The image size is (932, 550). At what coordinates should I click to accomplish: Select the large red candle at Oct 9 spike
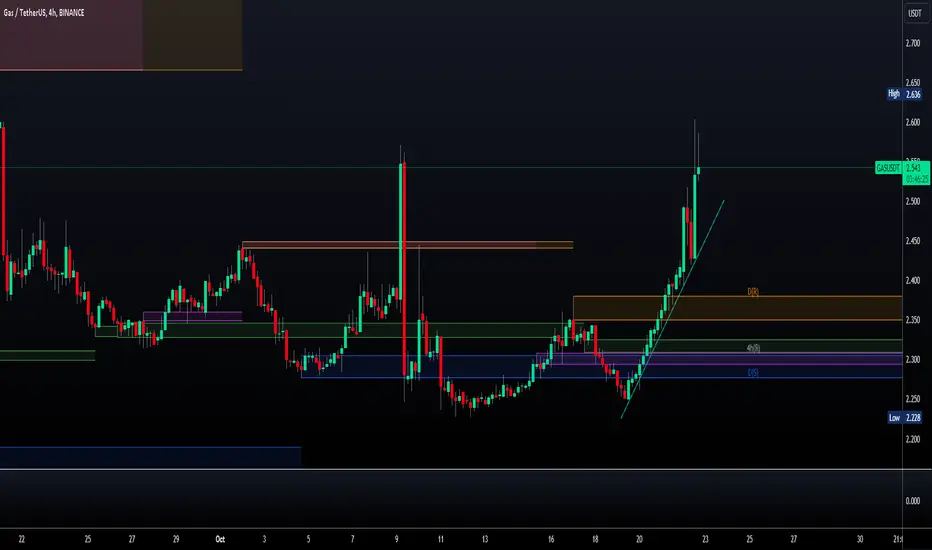pos(405,269)
